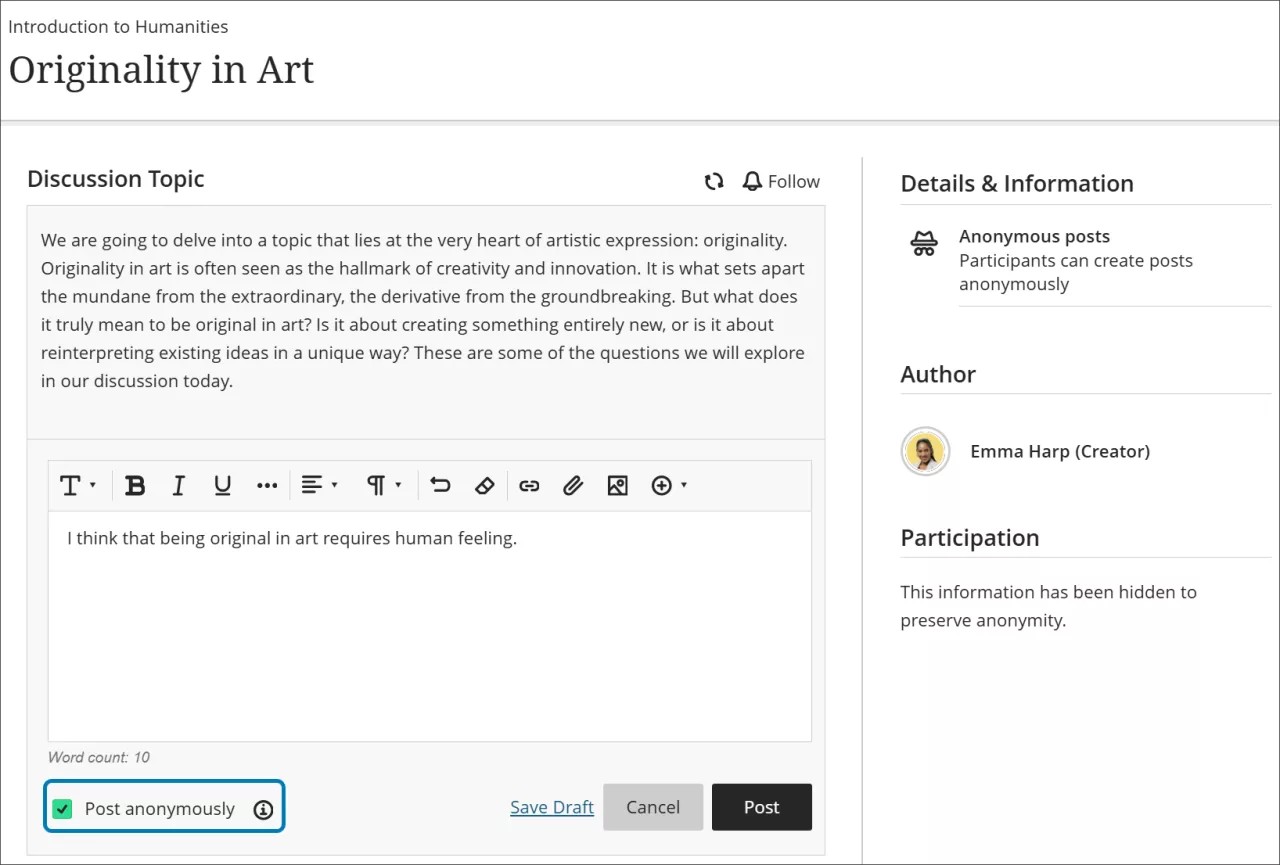
Task: Expand the insert content plus menu
Action: [668, 485]
